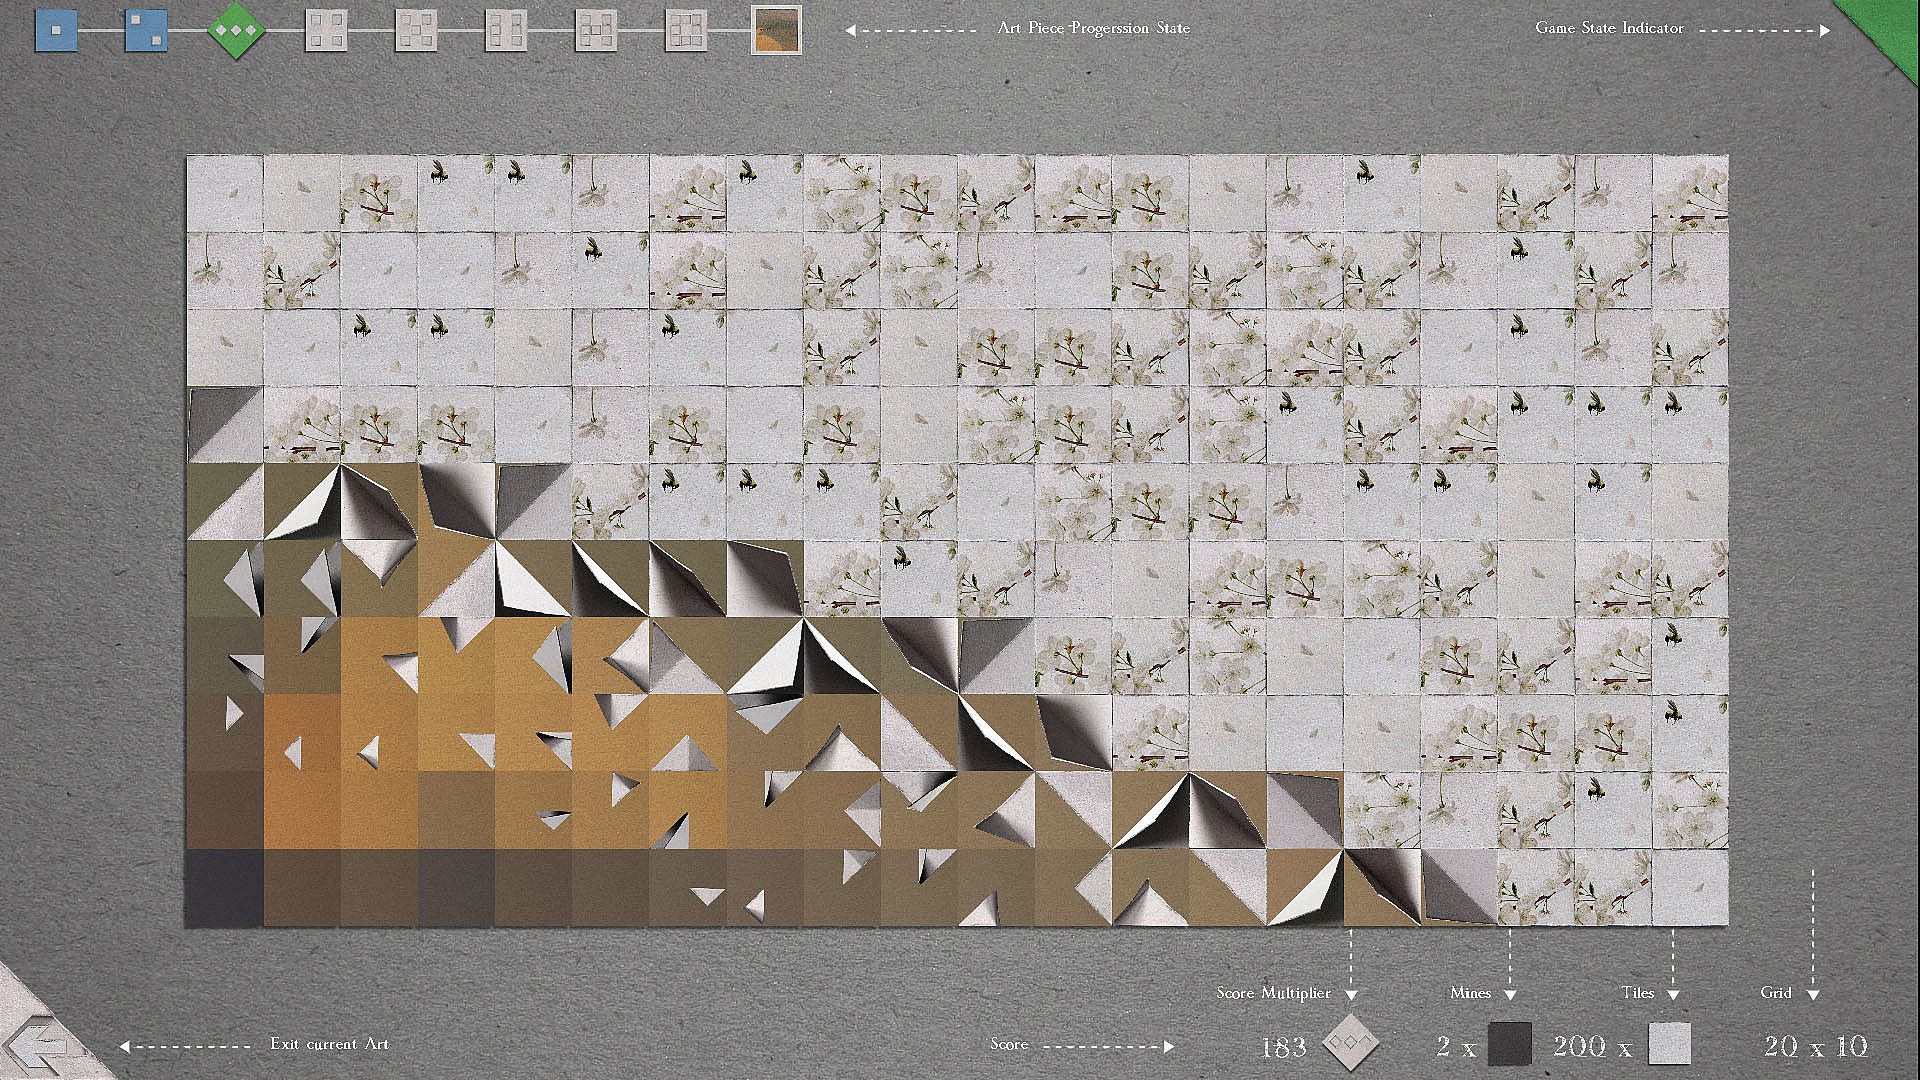Click the dark slate tile at bottom-left corner
1920x1080 pixels.
pyautogui.click(x=224, y=888)
